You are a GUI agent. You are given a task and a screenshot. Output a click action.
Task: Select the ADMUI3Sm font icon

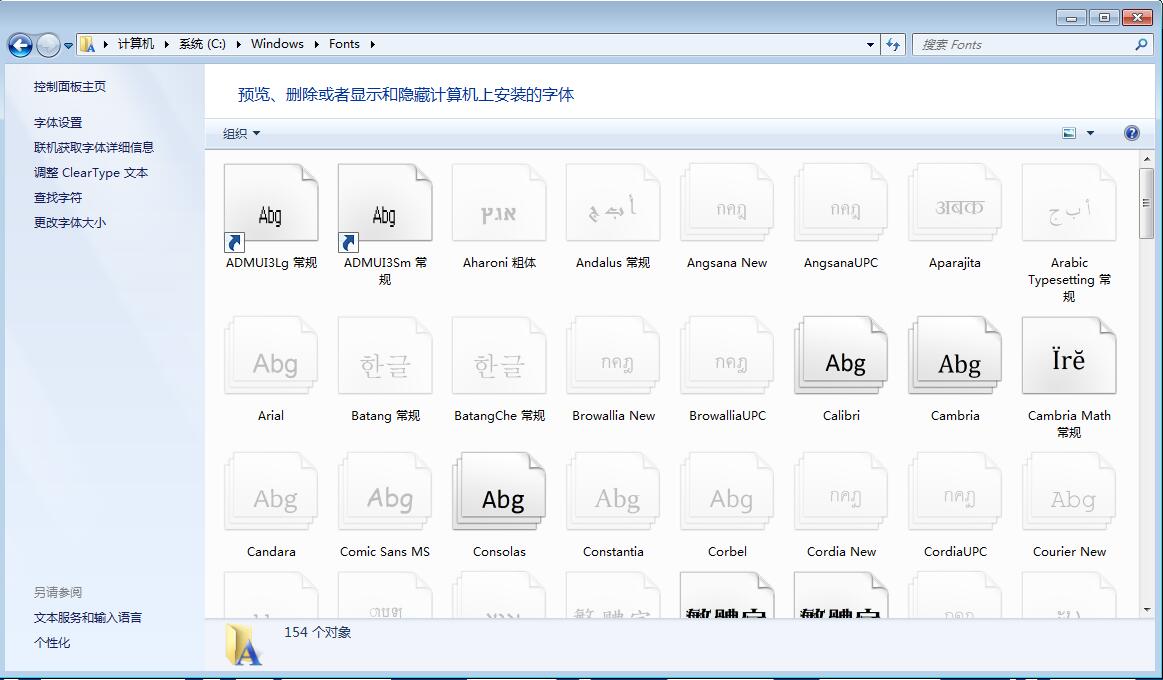(x=385, y=204)
